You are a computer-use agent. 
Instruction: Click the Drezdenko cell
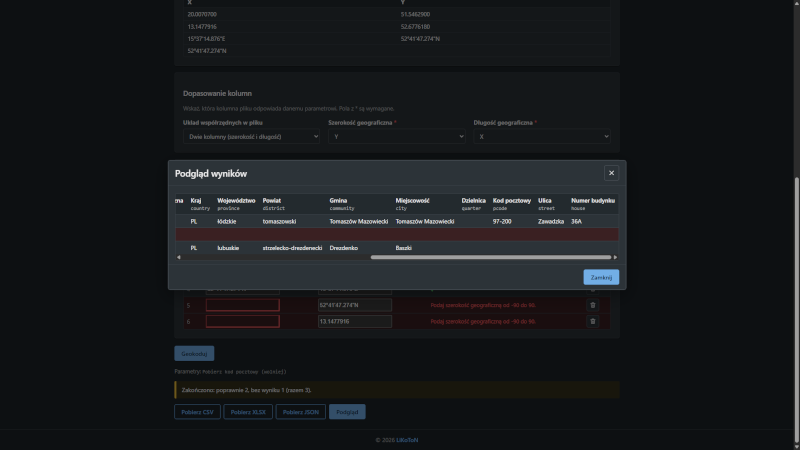pos(344,248)
